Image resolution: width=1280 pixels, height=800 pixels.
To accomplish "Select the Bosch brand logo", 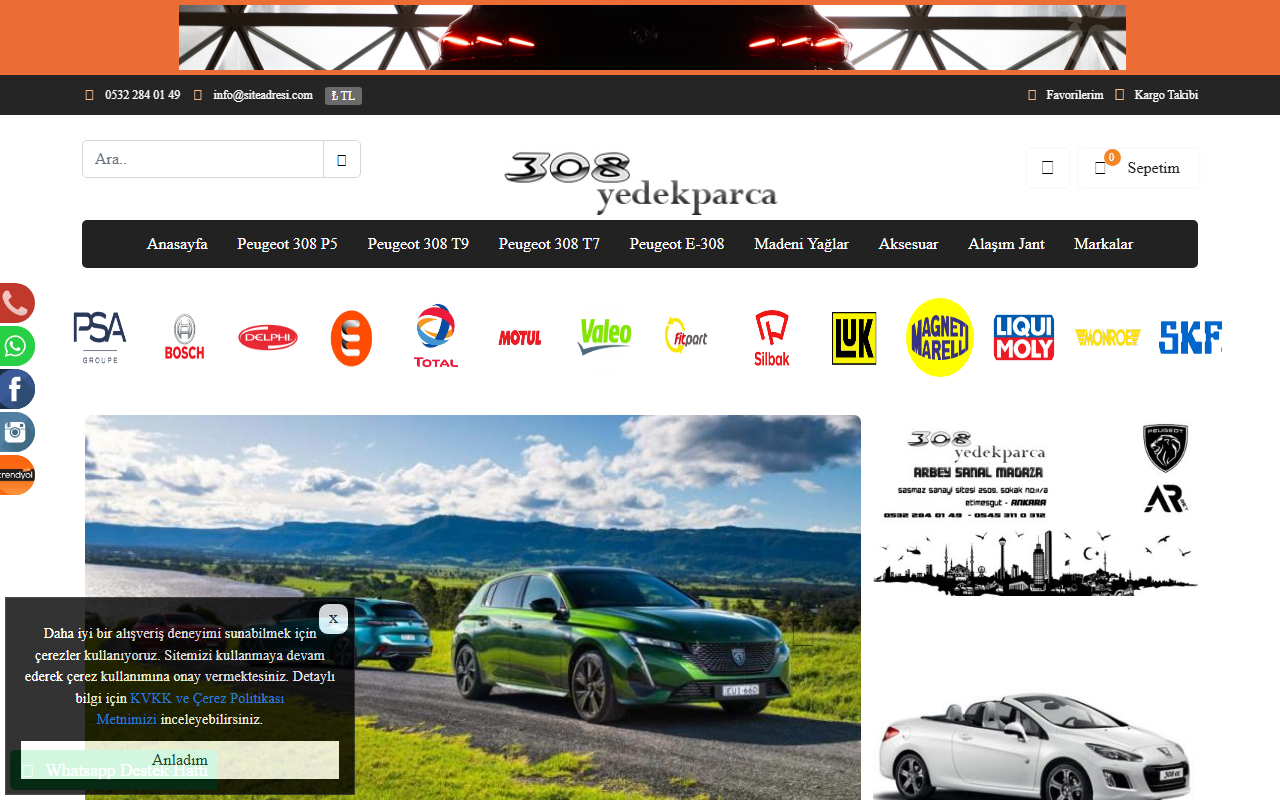I will [x=184, y=338].
